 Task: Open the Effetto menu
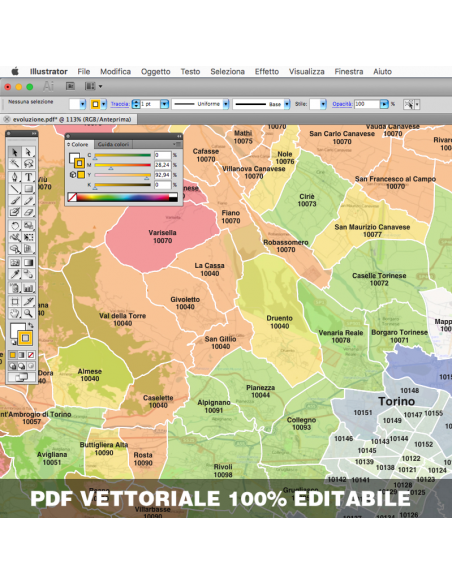pos(267,72)
